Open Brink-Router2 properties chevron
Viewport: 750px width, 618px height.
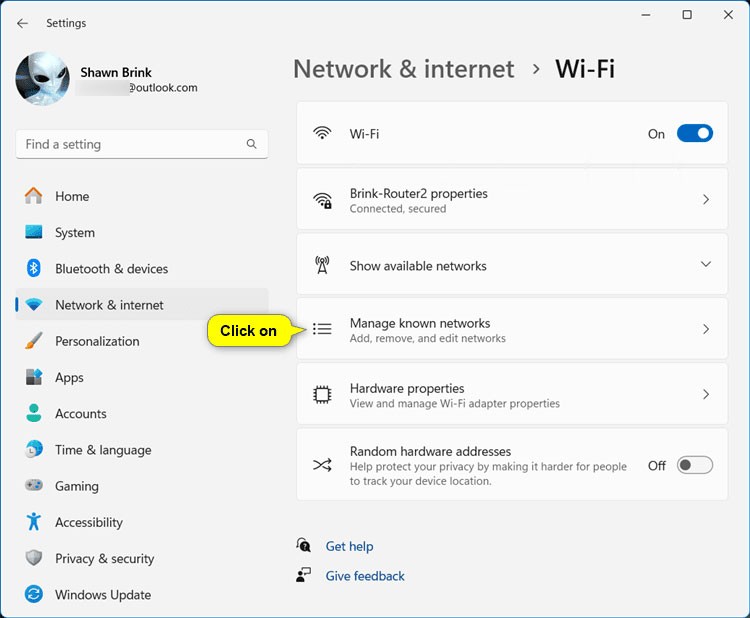706,200
